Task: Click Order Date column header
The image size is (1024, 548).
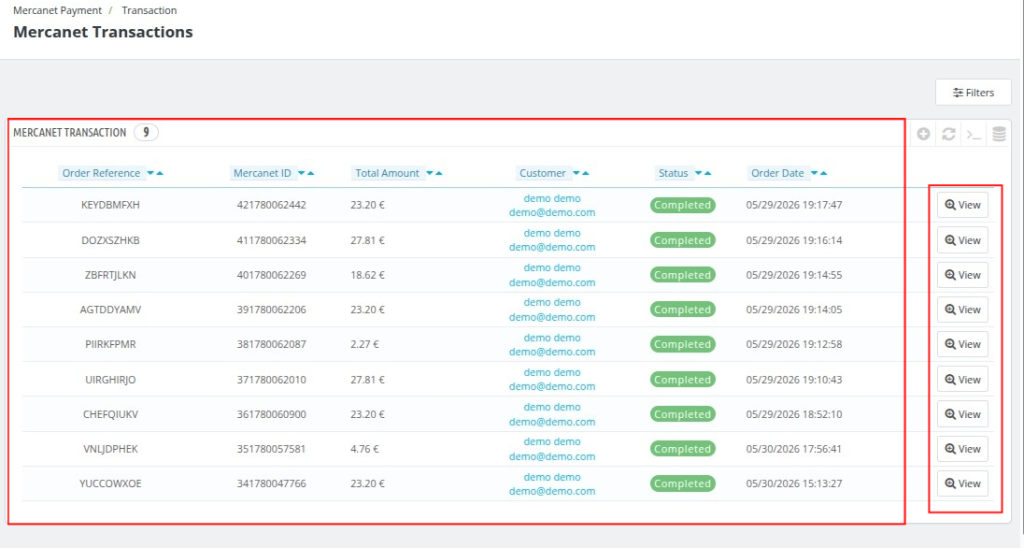Action: 777,173
